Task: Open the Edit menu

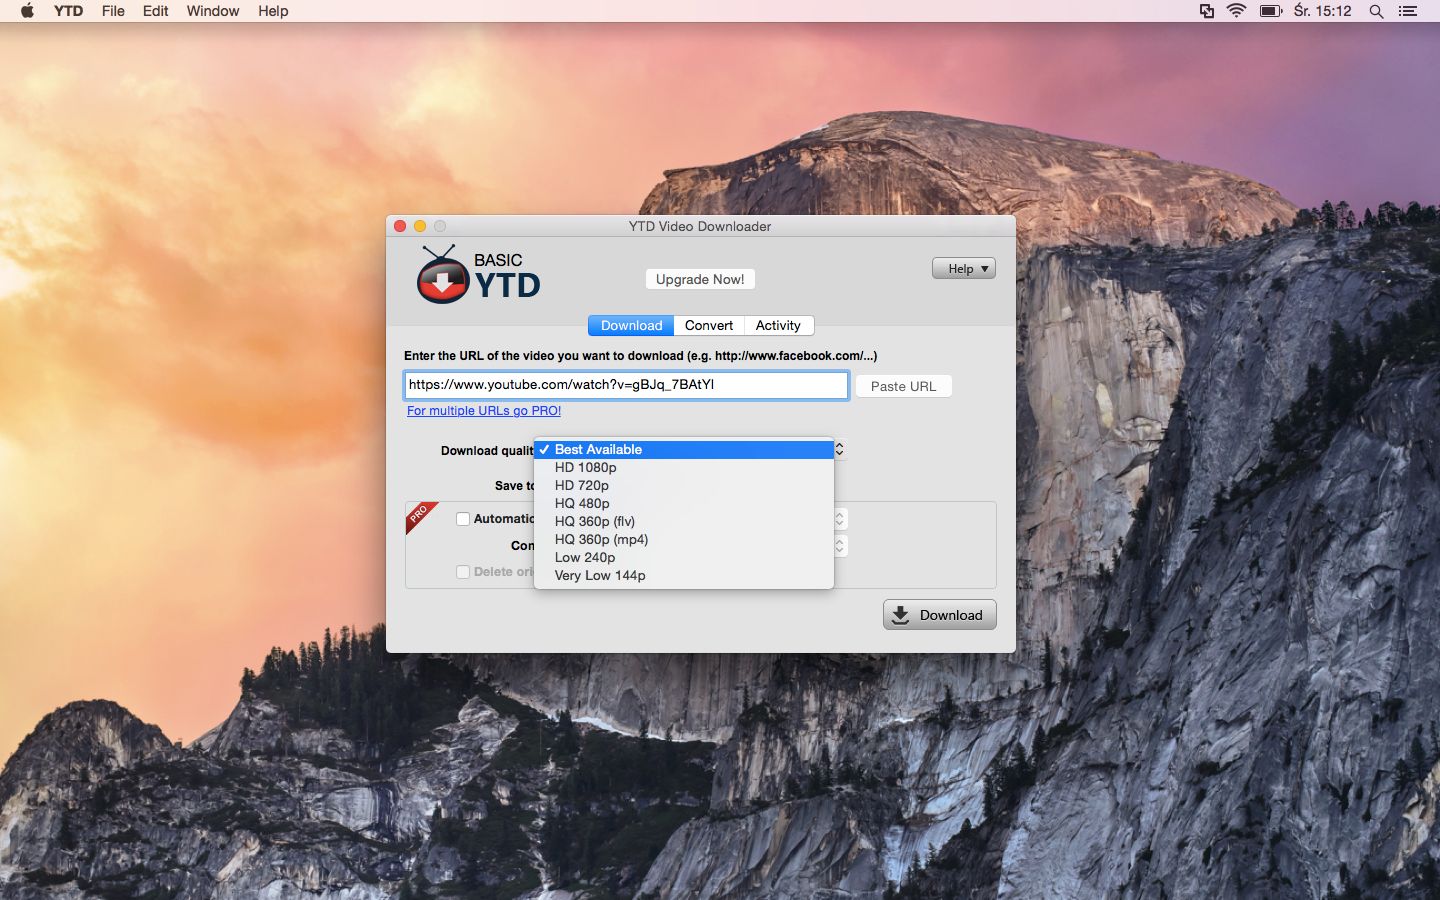Action: pyautogui.click(x=155, y=11)
